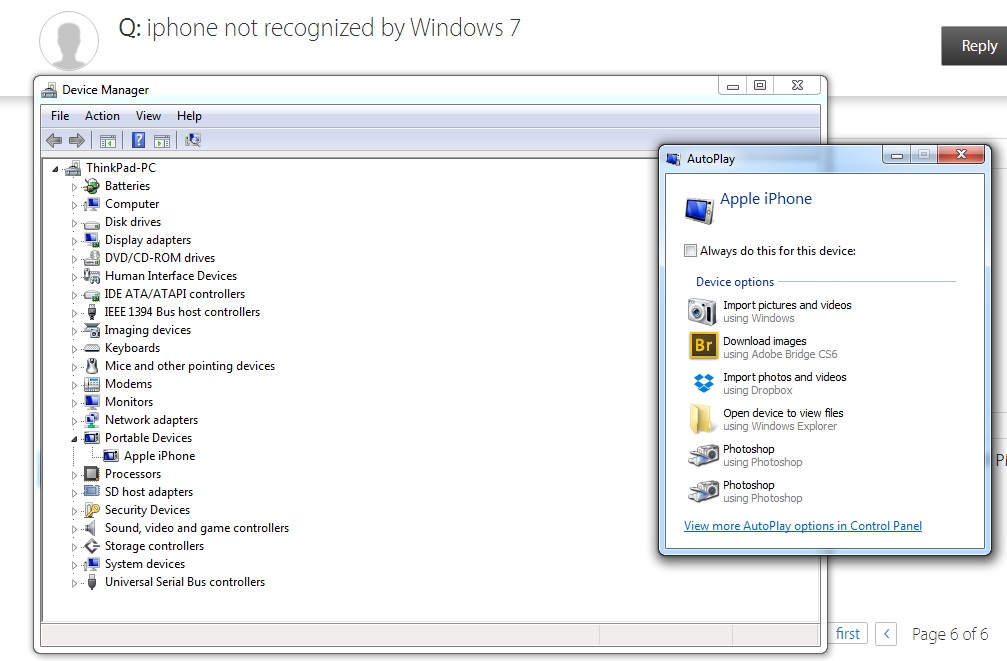Click the properties pane toolbar icon next to Help

(x=162, y=141)
